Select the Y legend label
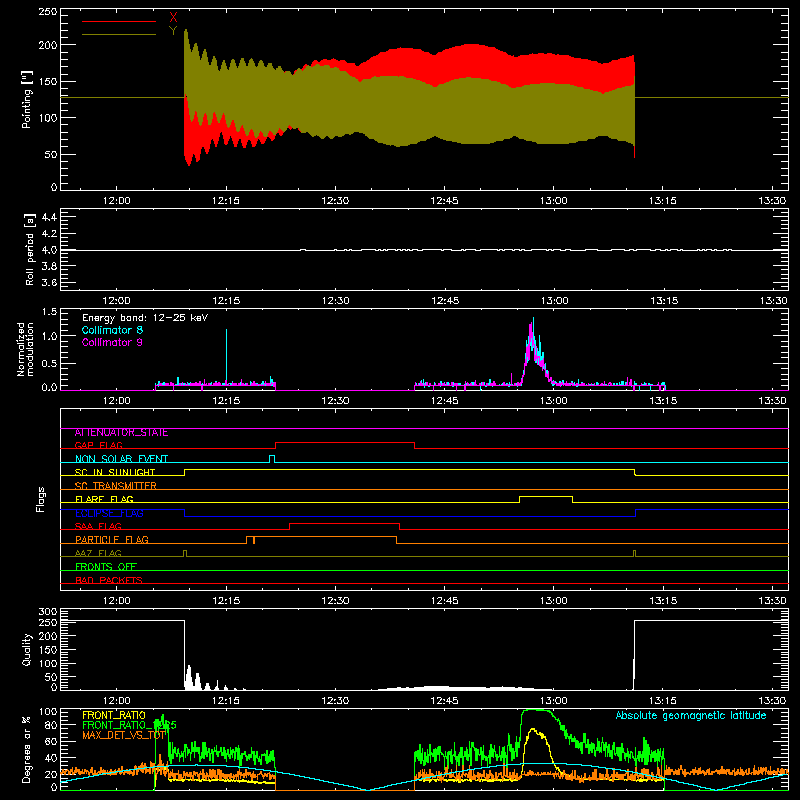 [x=173, y=31]
